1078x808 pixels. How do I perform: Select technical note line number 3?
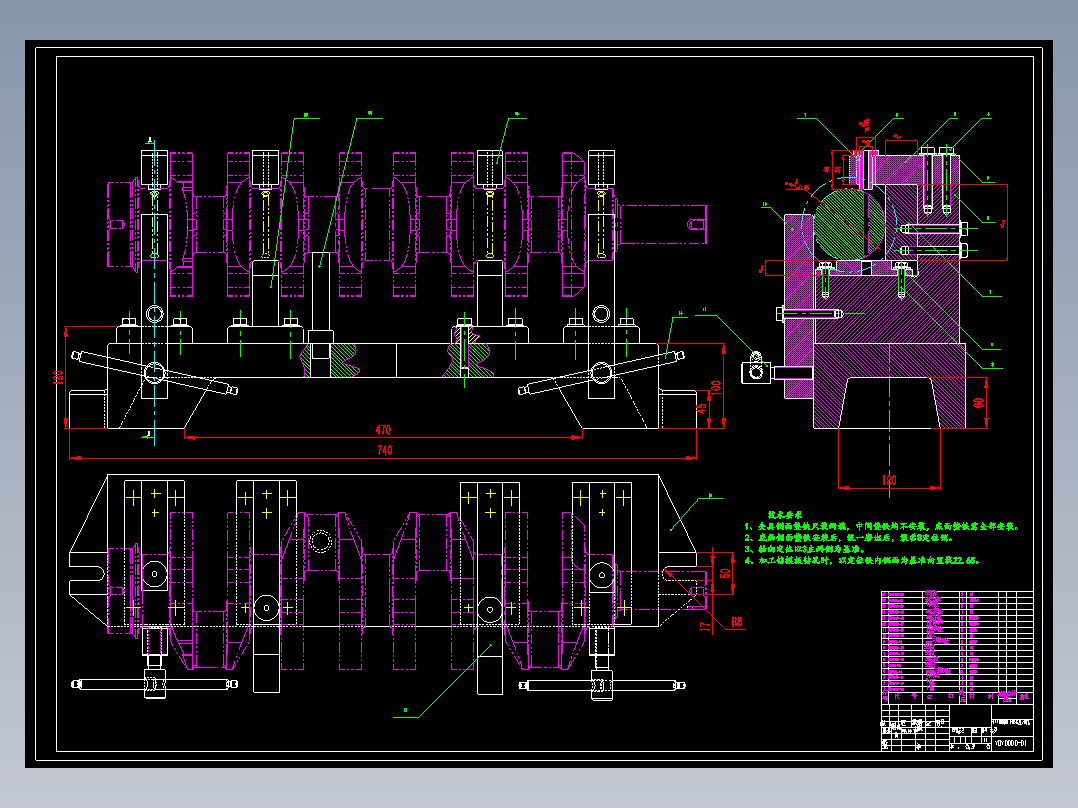[806, 549]
